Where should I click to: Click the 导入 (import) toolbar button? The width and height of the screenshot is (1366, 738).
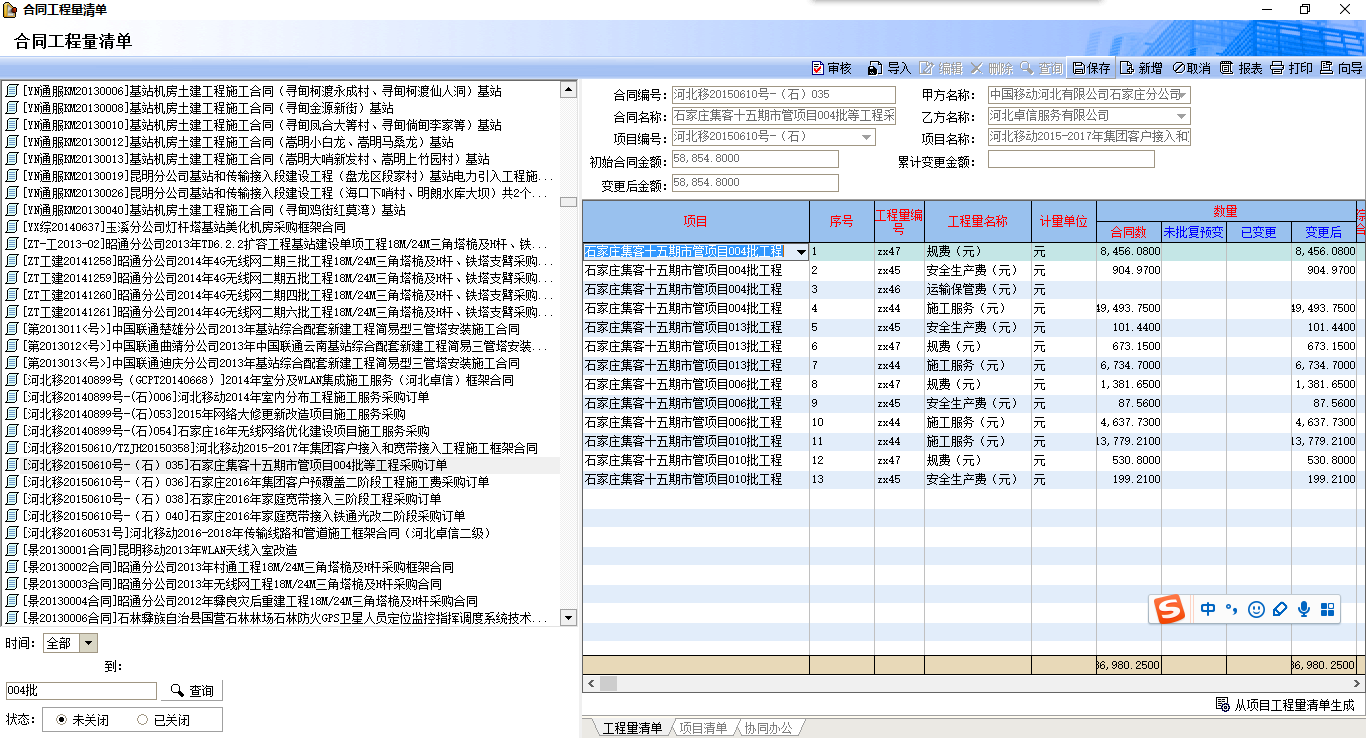[x=889, y=68]
